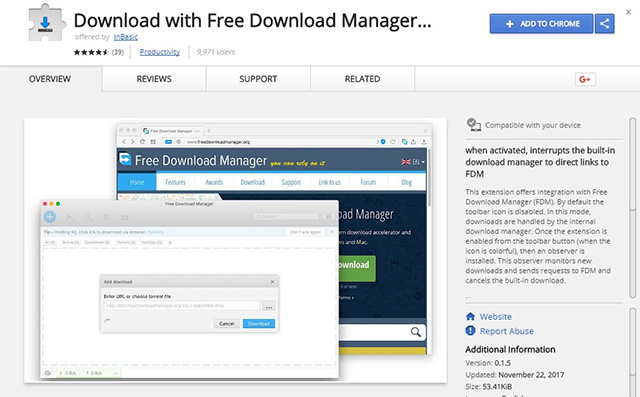The height and width of the screenshot is (397, 640).
Task: Switch to the OVERVIEW tab
Action: [50, 79]
